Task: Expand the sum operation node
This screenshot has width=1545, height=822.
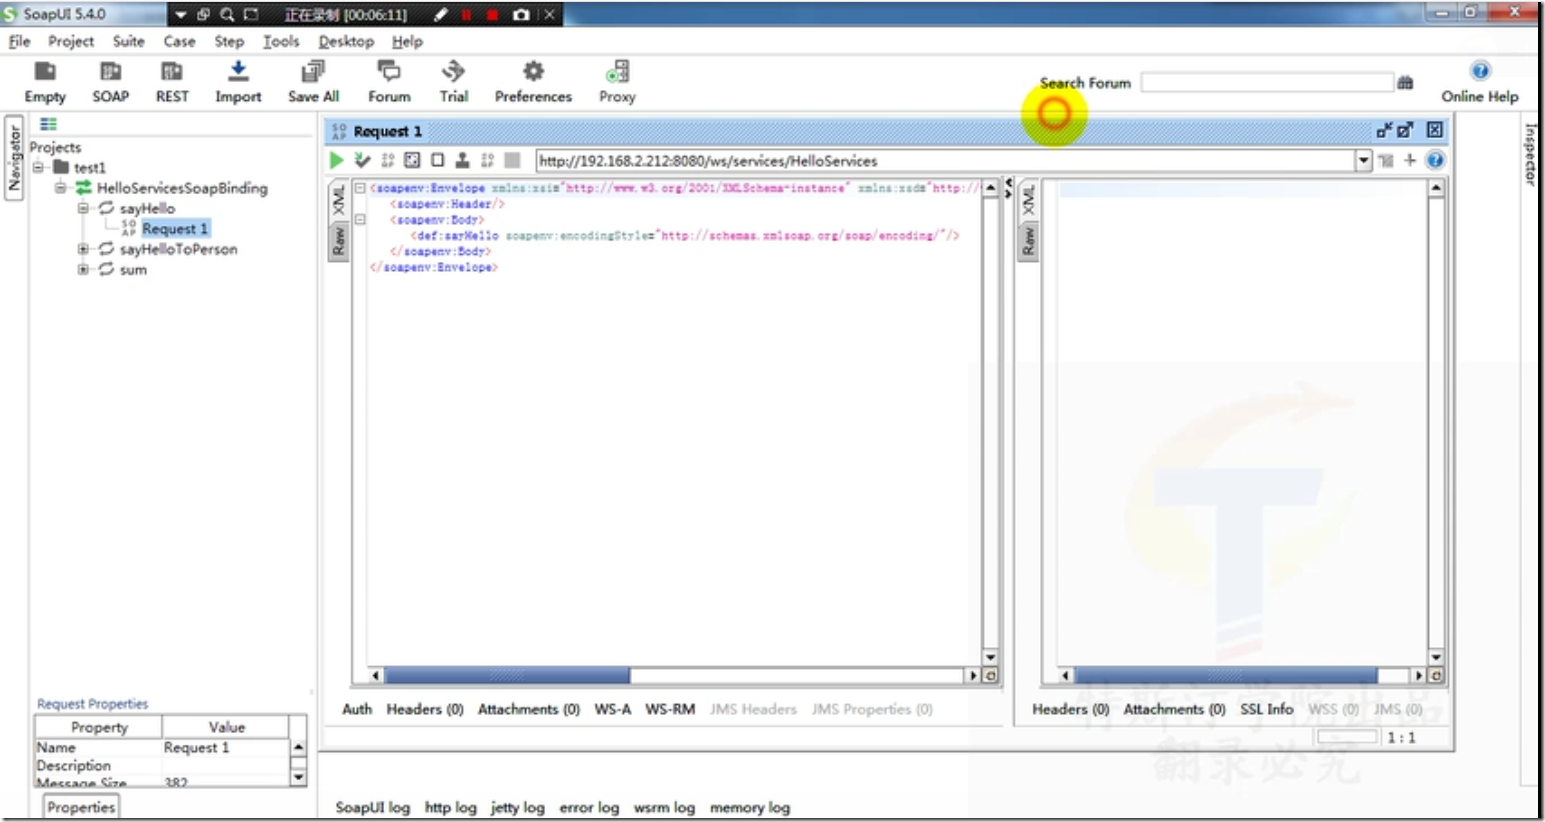Action: (83, 269)
